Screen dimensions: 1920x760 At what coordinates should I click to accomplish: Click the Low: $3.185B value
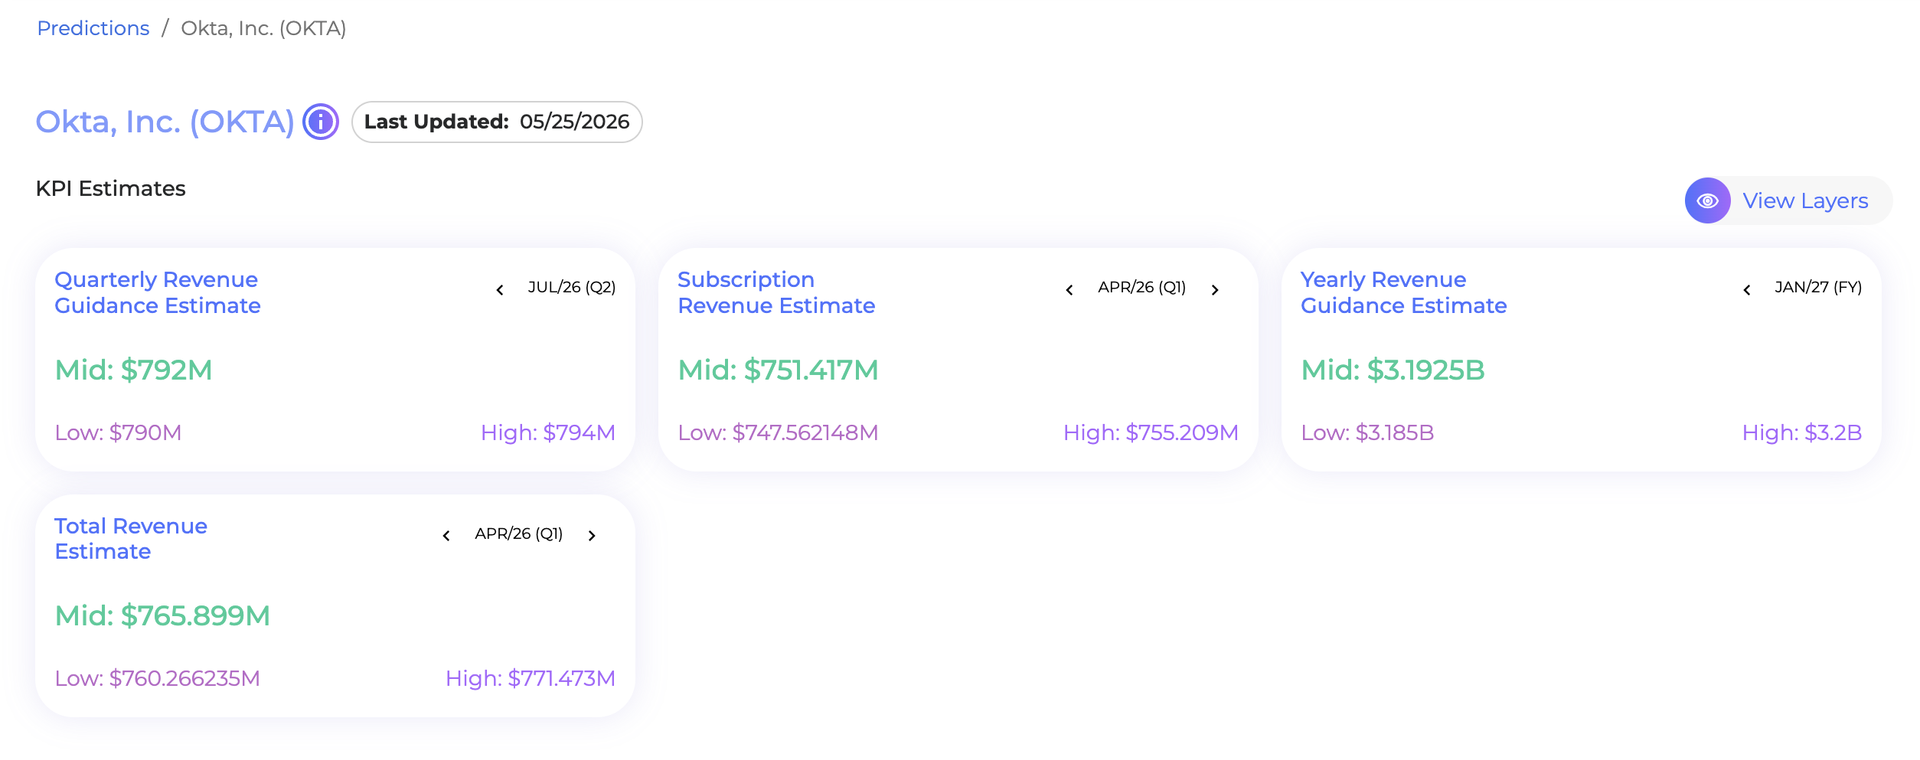[1367, 433]
